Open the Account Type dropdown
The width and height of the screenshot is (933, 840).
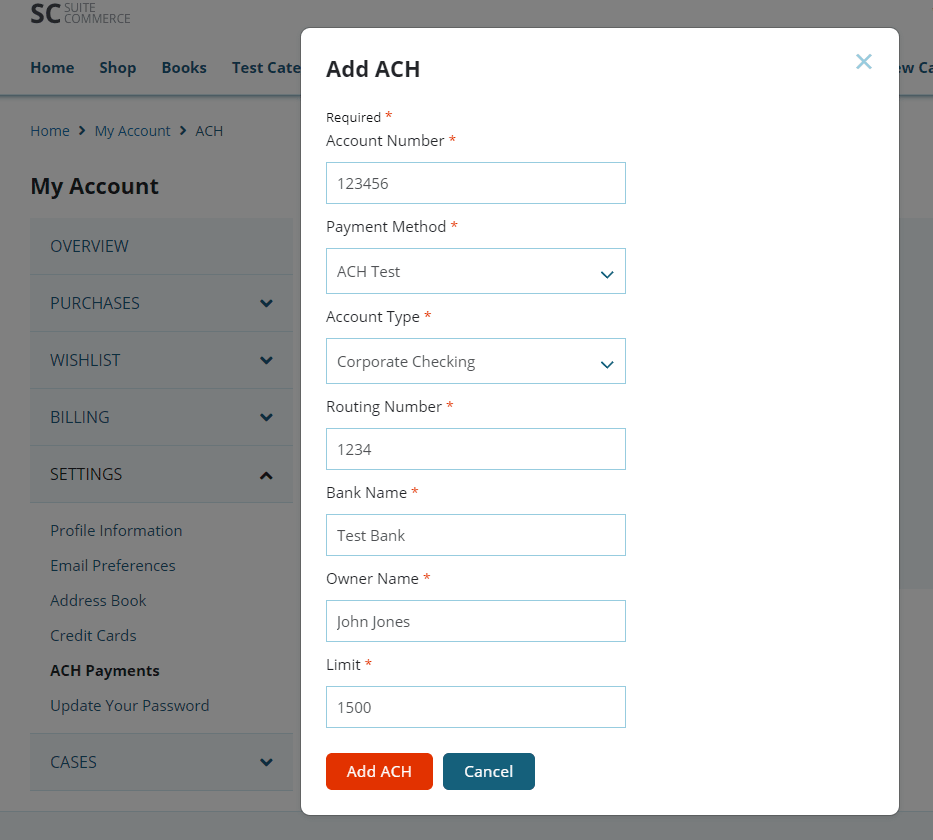(475, 361)
